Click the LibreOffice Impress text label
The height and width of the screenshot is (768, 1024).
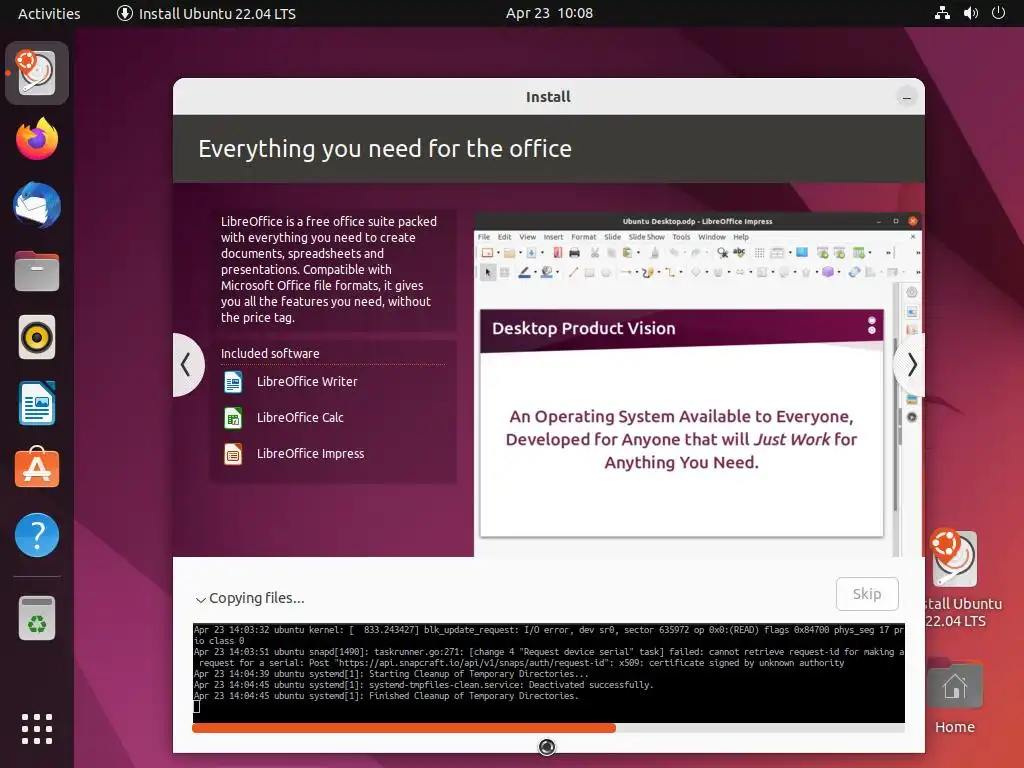point(310,453)
